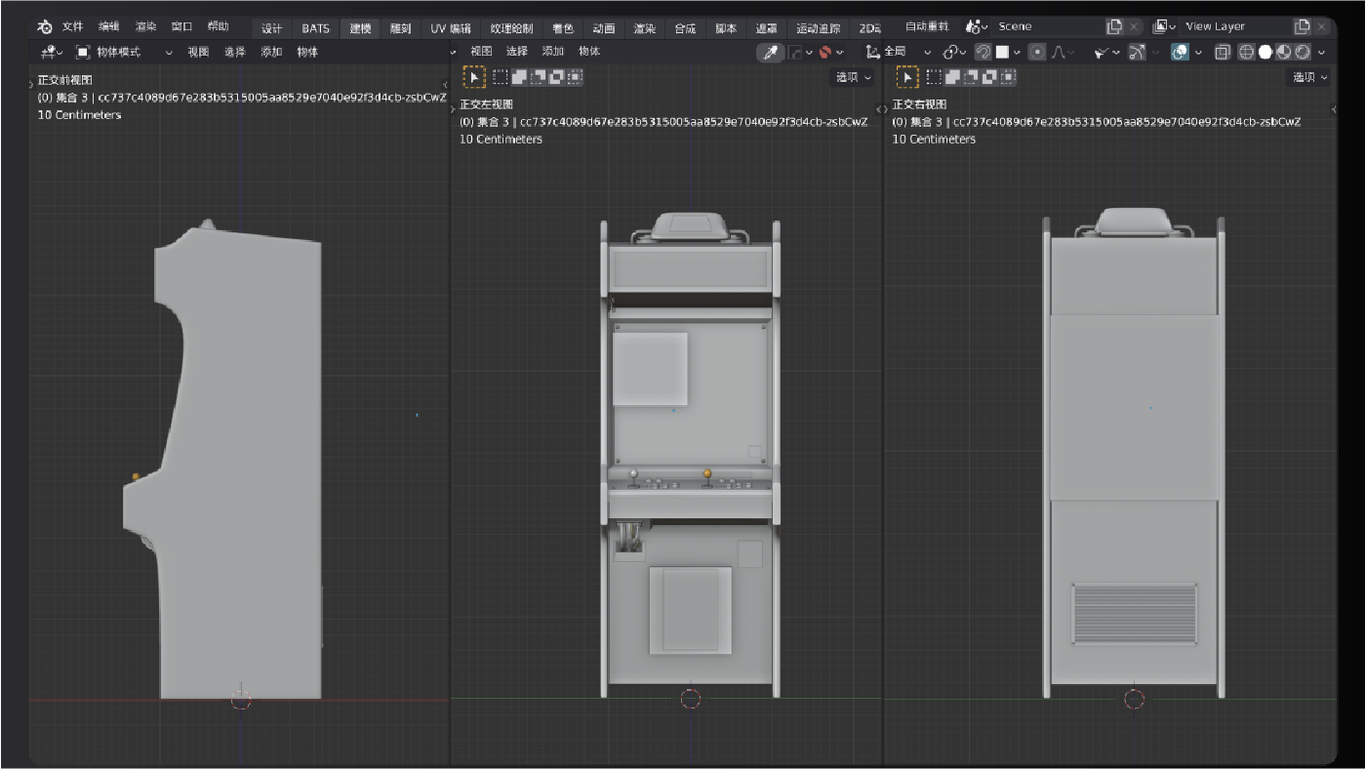This screenshot has height=769, width=1366.
Task: Click the add view layer icon
Action: [1301, 27]
